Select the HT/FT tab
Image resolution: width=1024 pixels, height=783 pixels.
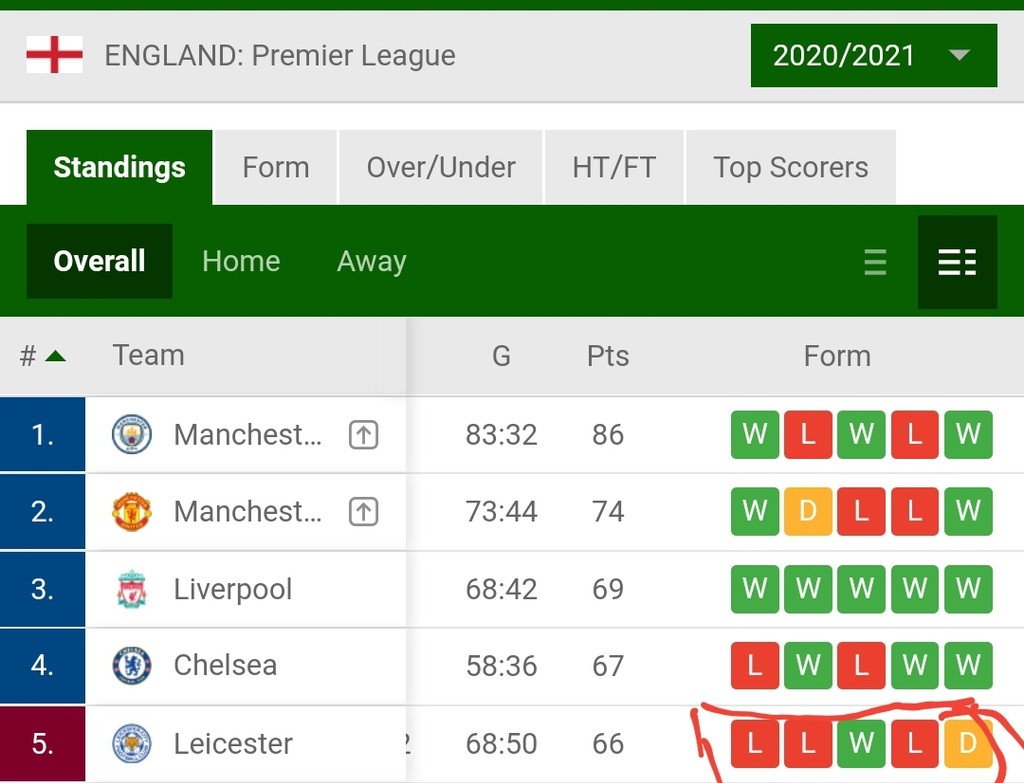(x=614, y=167)
